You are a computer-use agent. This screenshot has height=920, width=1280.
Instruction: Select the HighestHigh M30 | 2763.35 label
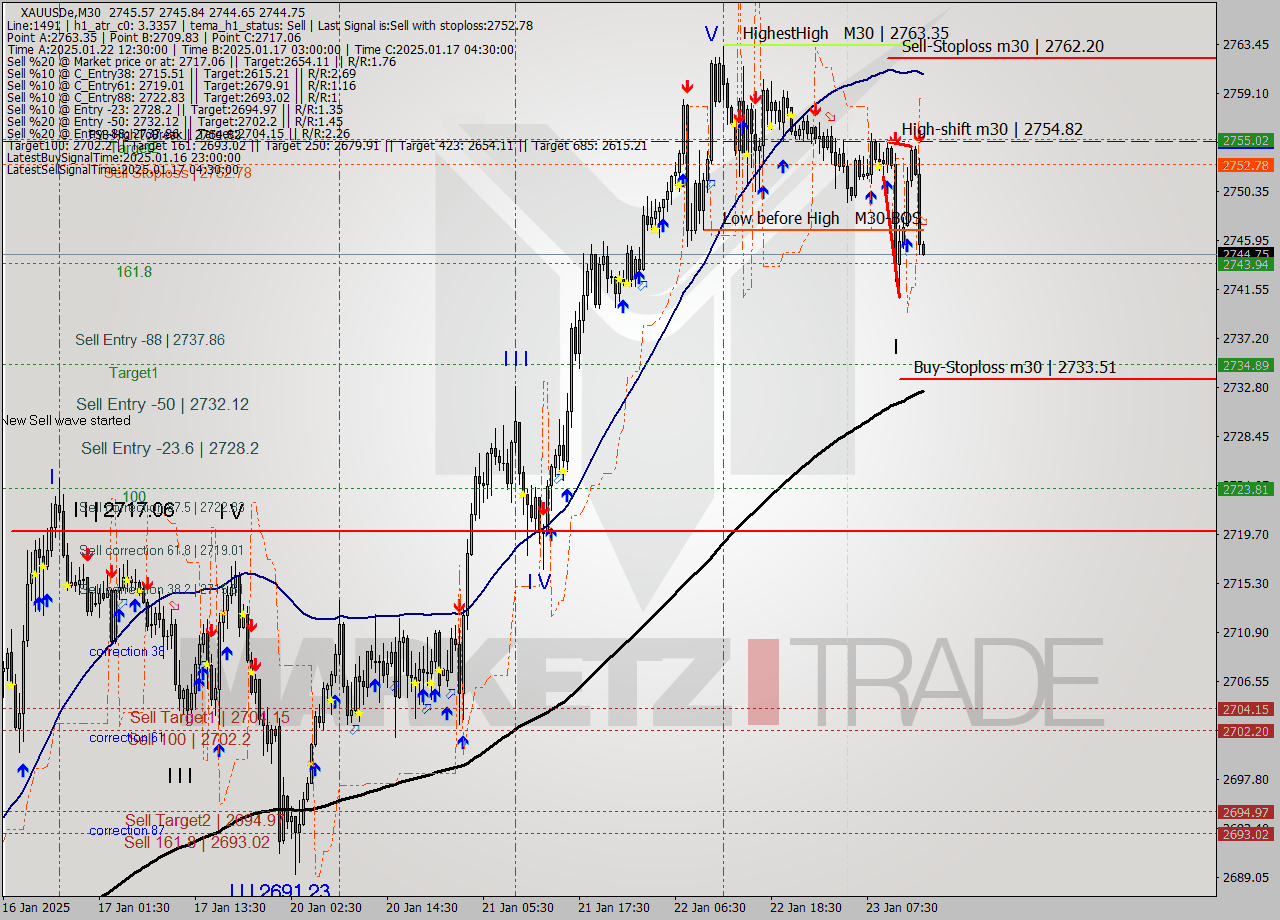[x=846, y=34]
